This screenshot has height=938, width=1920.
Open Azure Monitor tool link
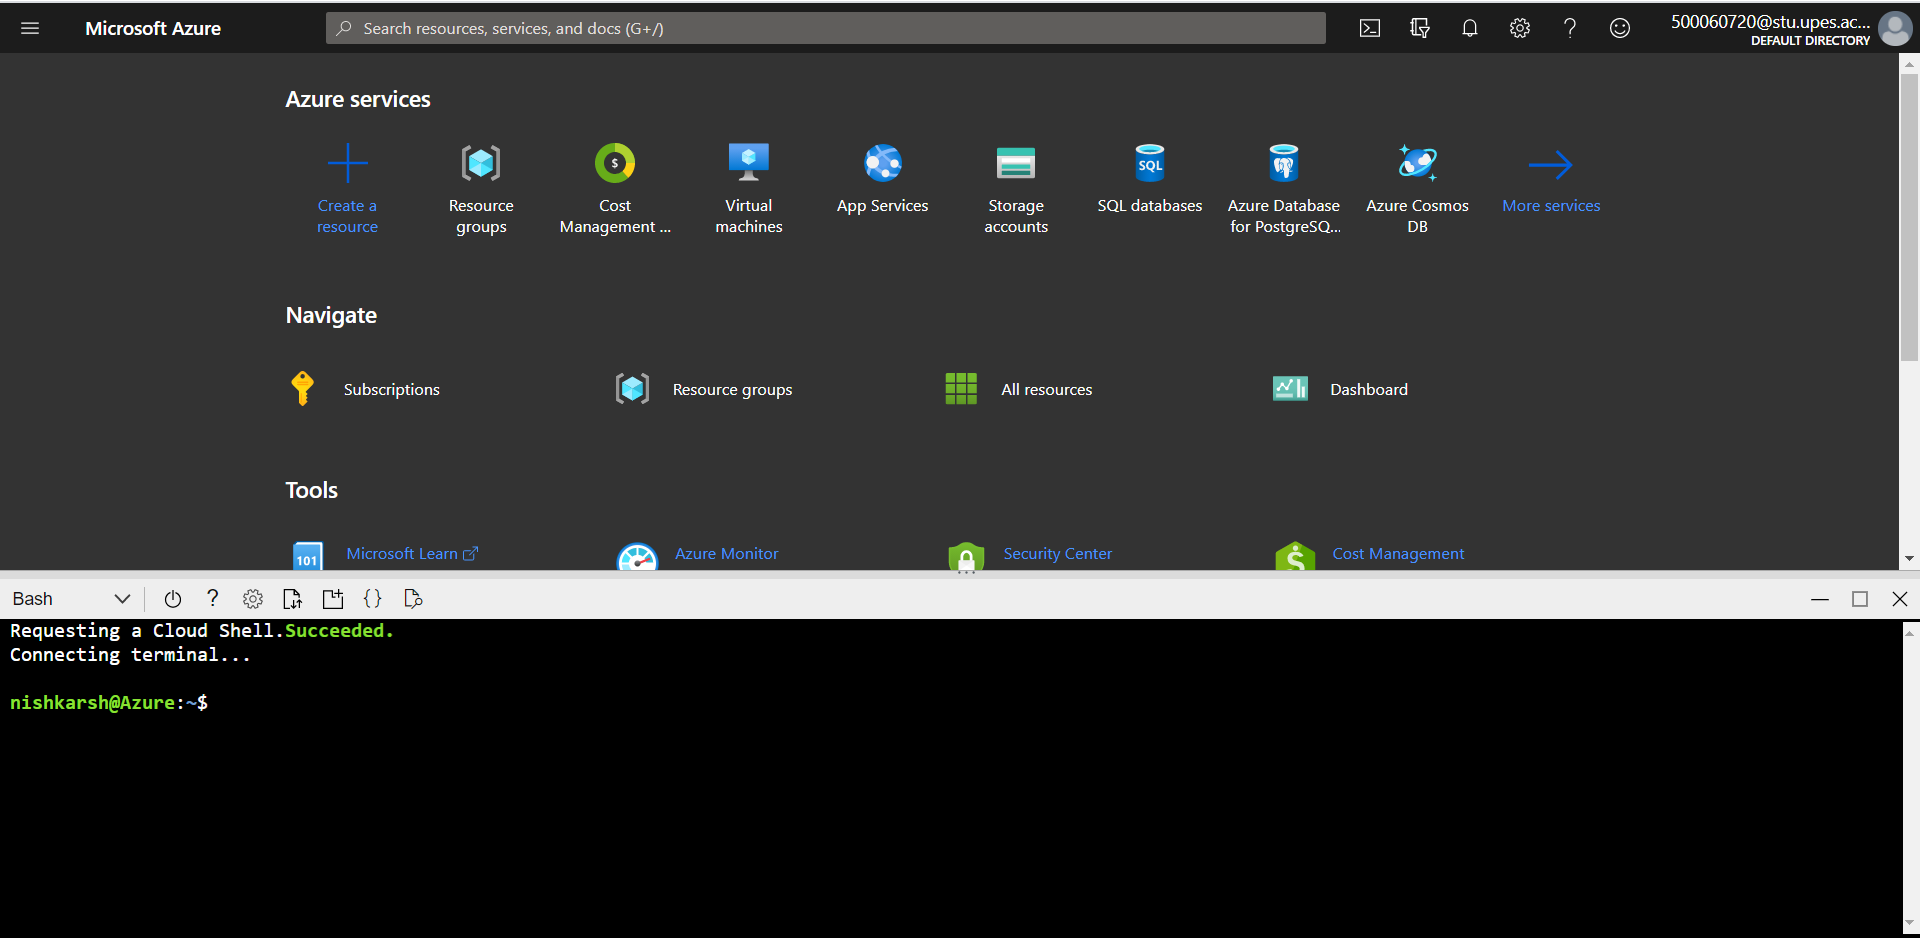(x=726, y=553)
